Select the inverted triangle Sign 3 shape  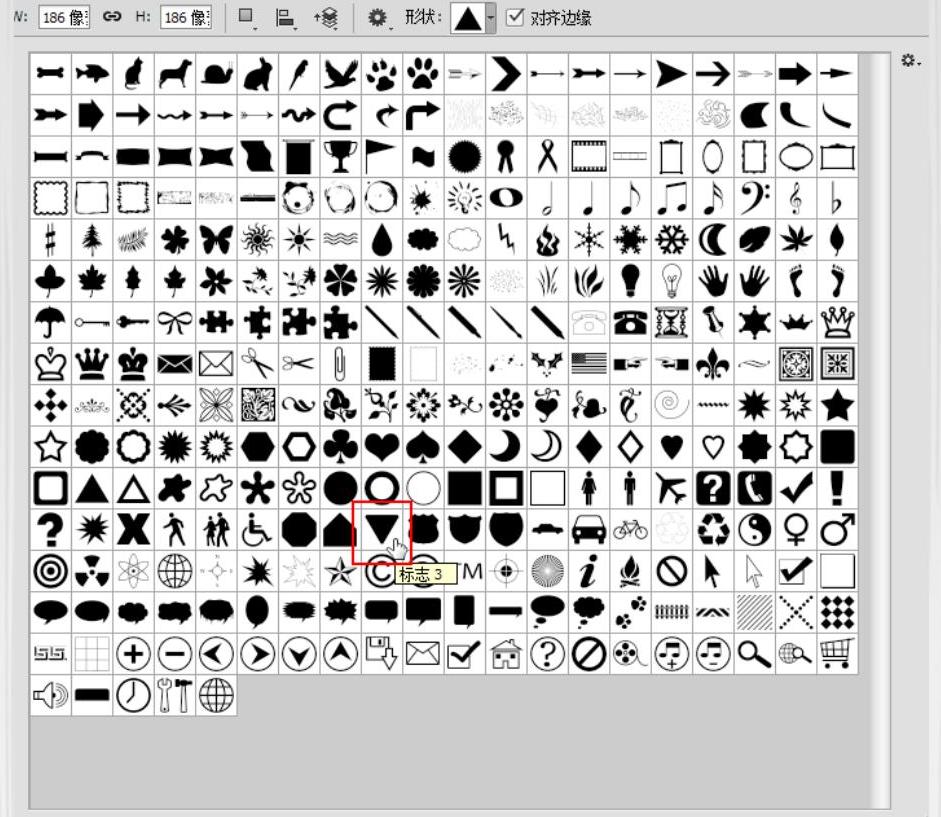tap(382, 529)
